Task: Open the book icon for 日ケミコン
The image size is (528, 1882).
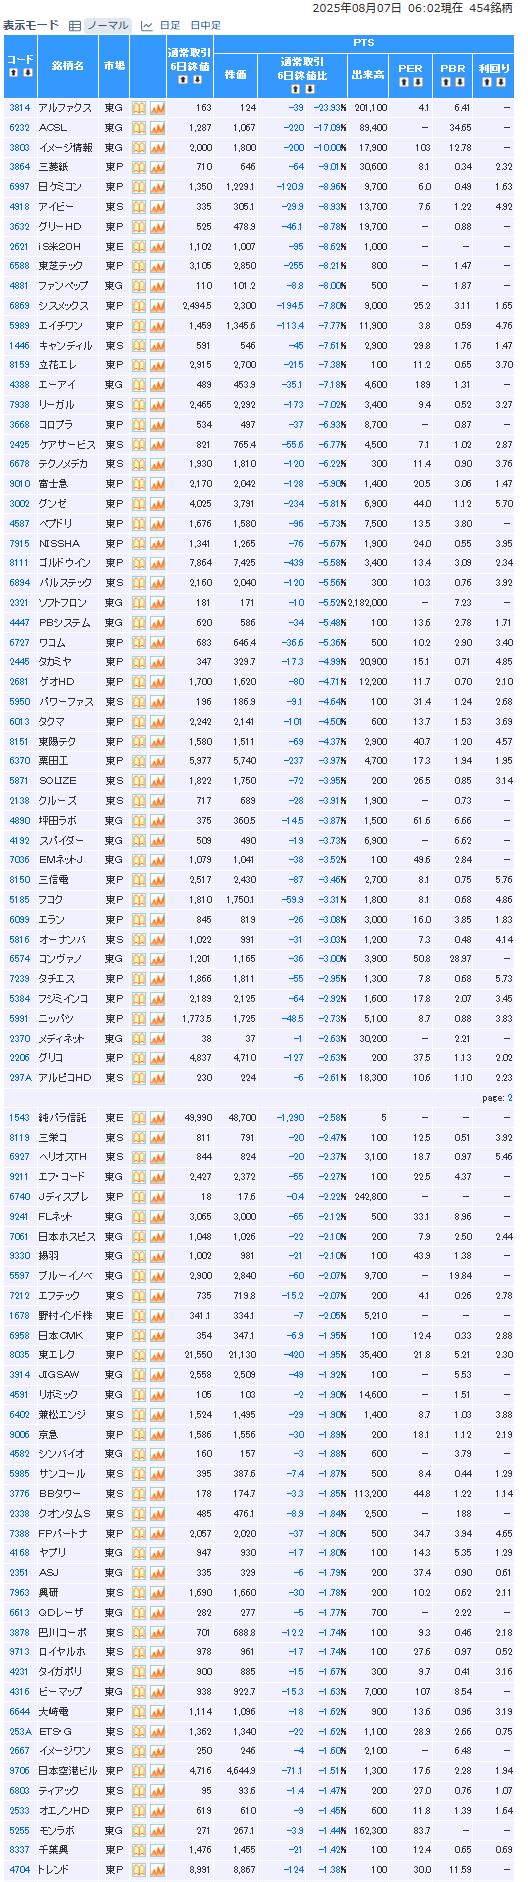Action: (139, 187)
